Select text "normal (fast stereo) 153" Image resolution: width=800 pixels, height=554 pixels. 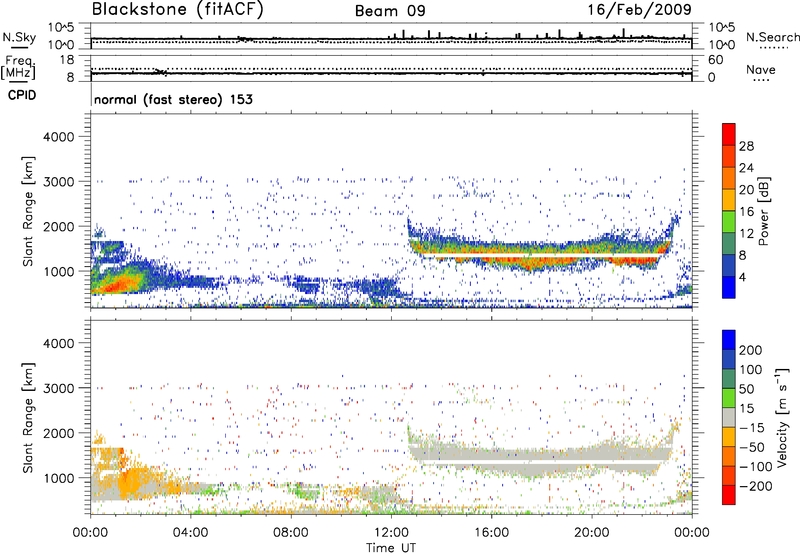173,99
